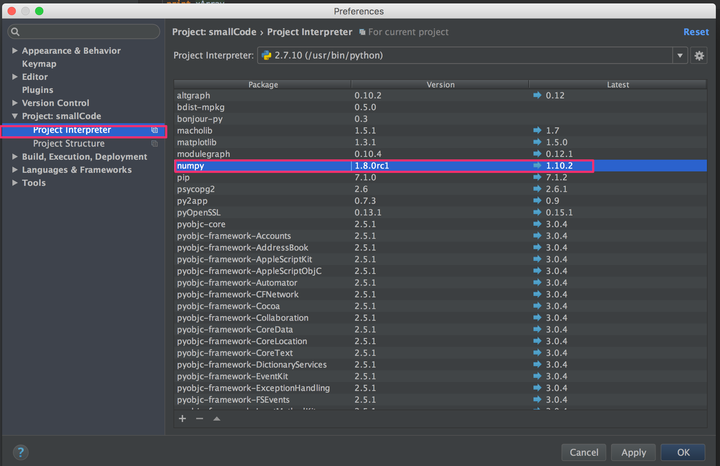Expand Languages & Frameworks section
The height and width of the screenshot is (466, 720).
tap(15, 170)
